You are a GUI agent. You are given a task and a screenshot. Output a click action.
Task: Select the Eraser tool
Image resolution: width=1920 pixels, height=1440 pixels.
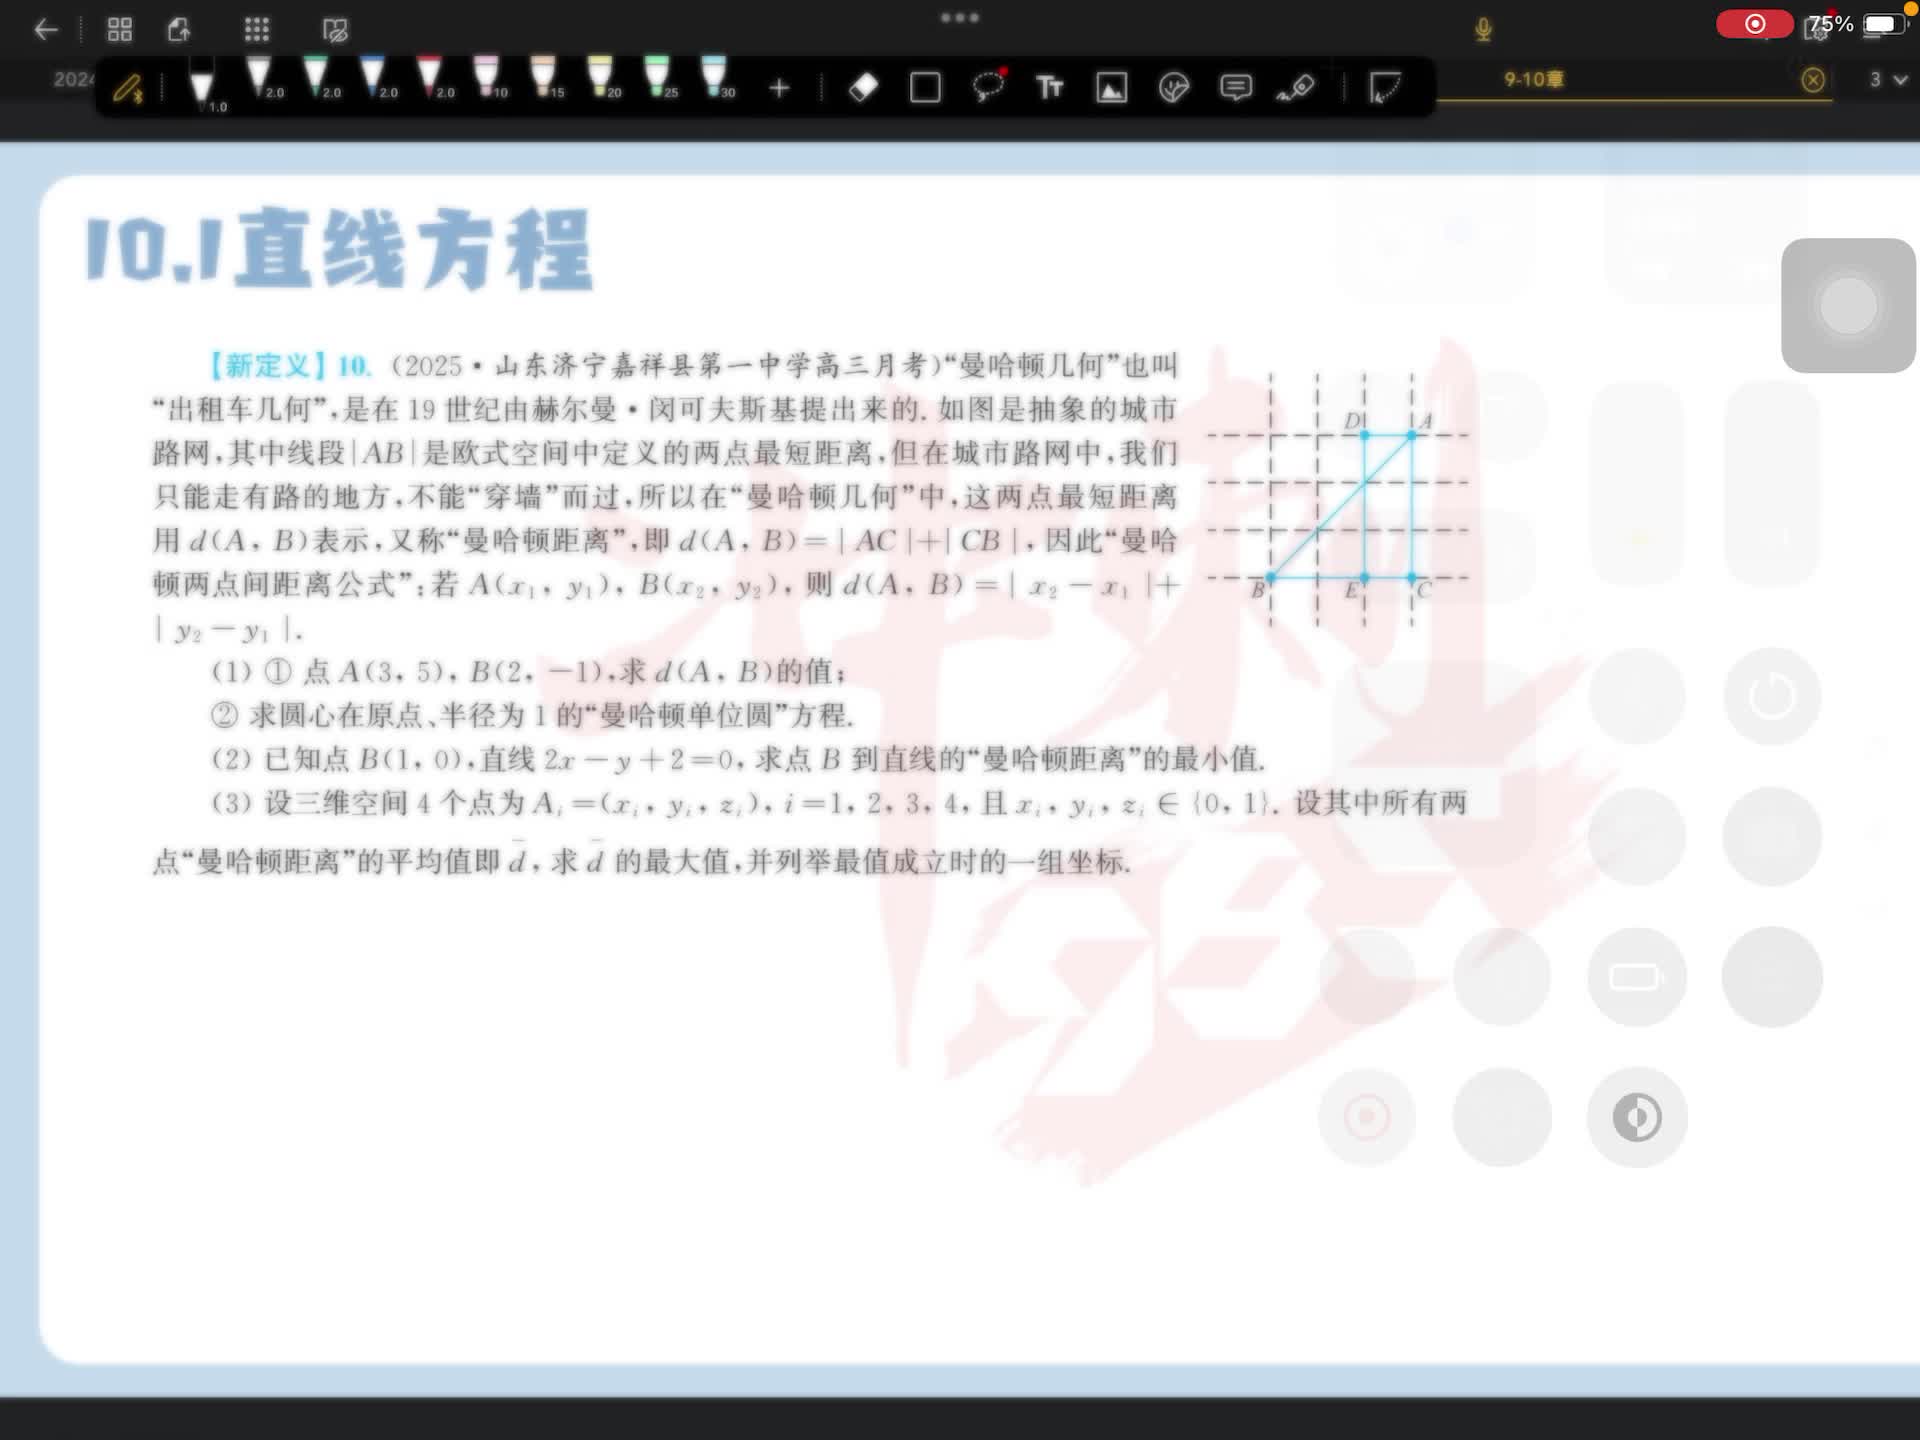(x=863, y=88)
